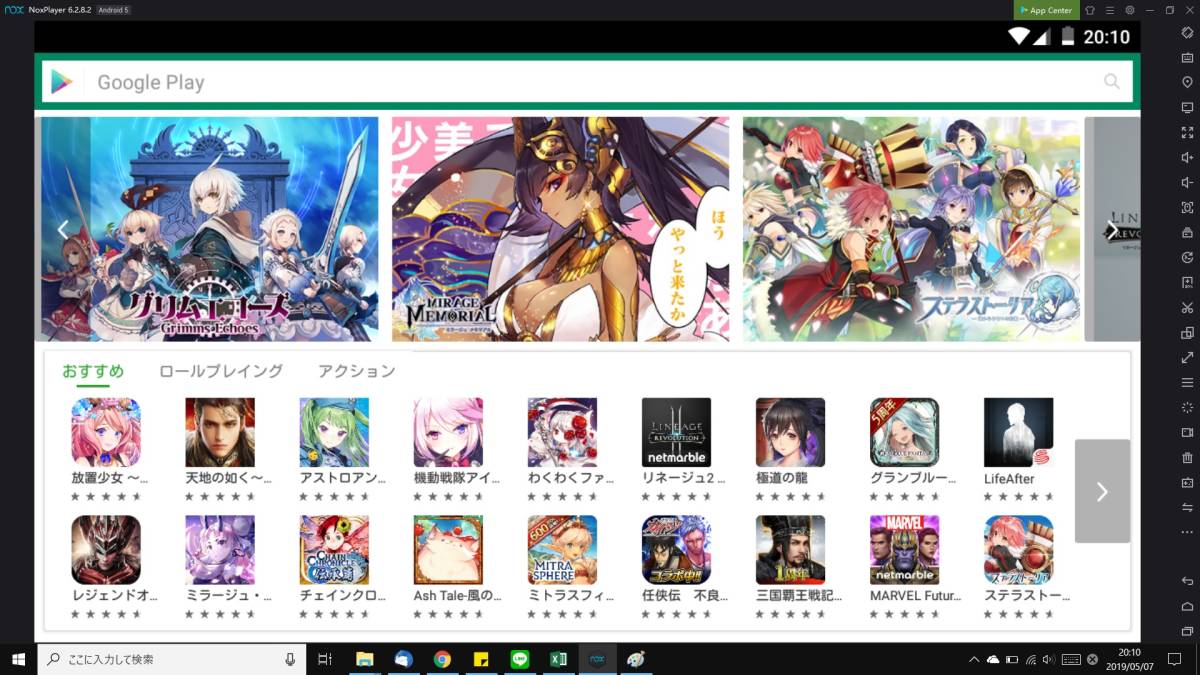
Task: Open Ash Tale app icon
Action: [448, 550]
